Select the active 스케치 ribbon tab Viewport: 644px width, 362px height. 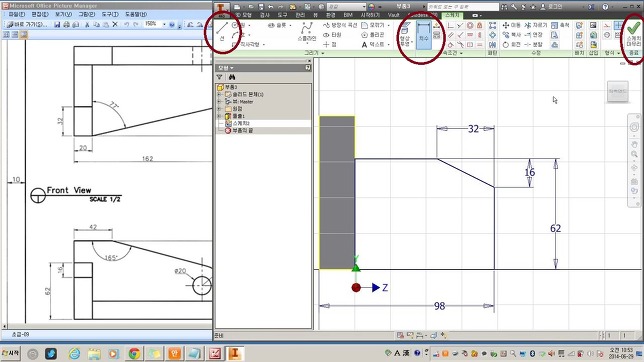tap(452, 15)
